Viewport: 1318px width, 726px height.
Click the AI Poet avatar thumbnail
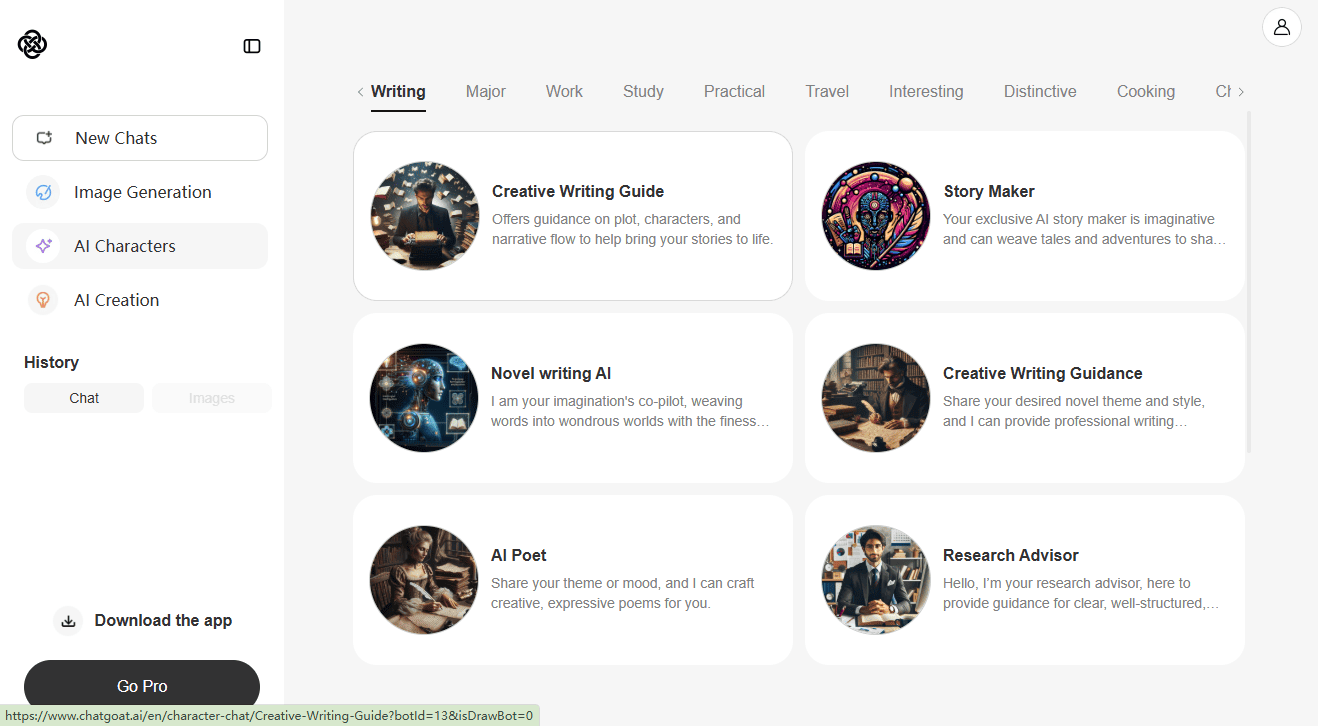click(x=424, y=580)
